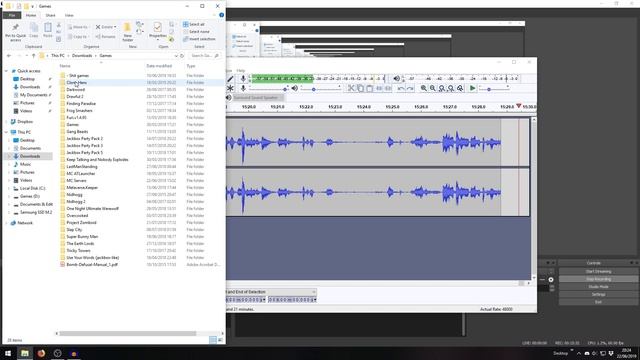
Task: Click the Paste clipboard icon in Audacity
Action: click(x=370, y=88)
